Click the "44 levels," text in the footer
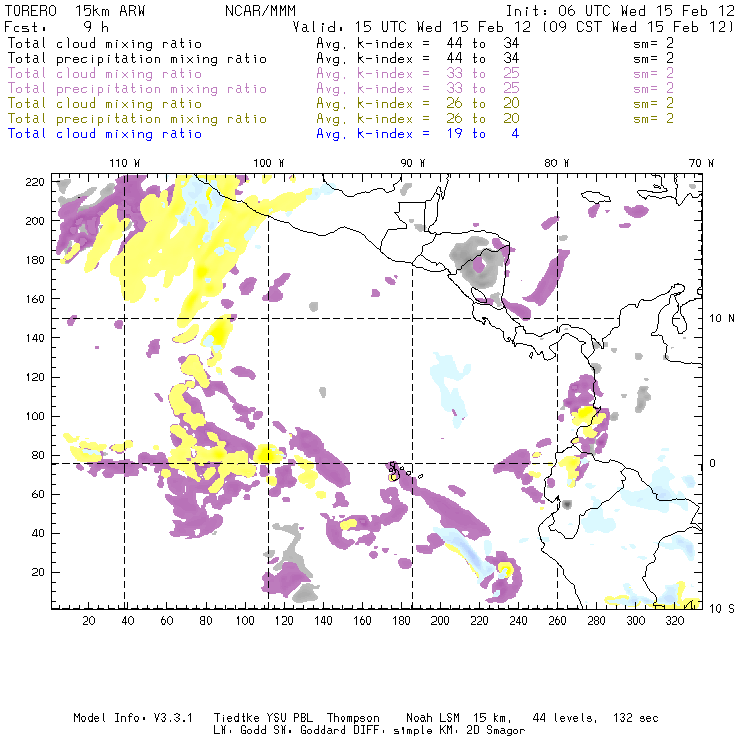 point(565,718)
